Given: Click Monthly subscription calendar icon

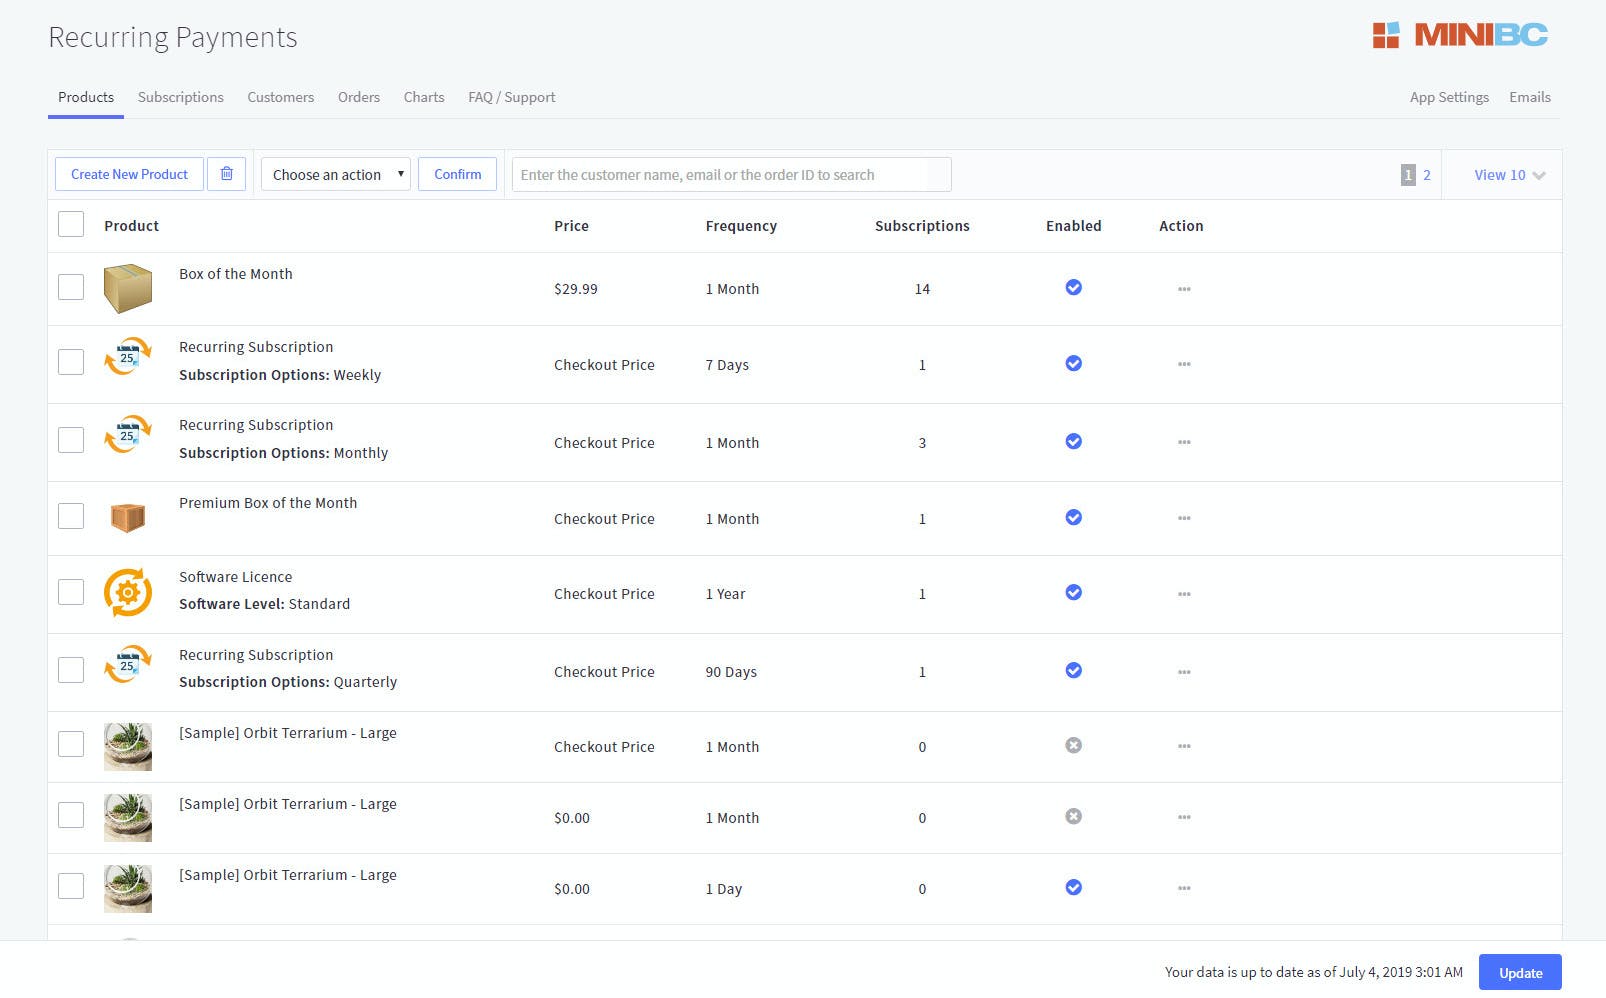Looking at the screenshot, I should 128,434.
